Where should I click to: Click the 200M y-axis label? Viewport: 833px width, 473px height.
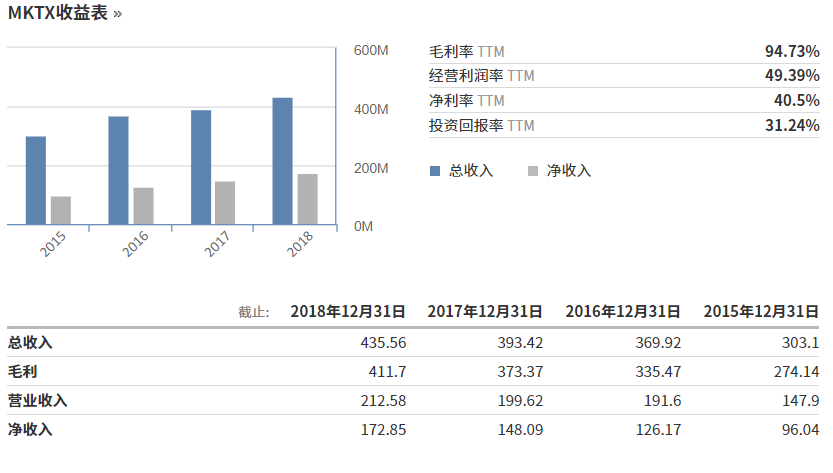point(371,168)
